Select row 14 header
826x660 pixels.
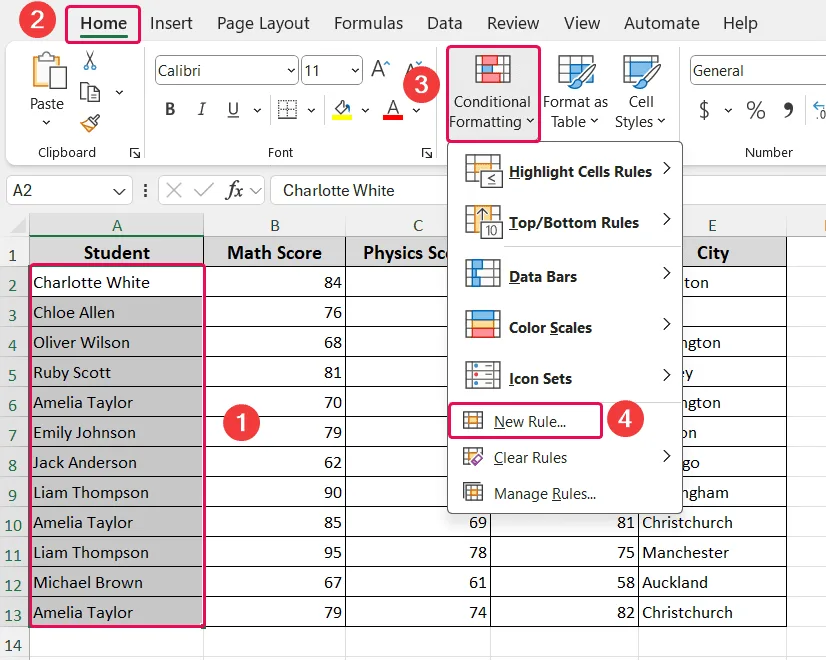coord(14,645)
